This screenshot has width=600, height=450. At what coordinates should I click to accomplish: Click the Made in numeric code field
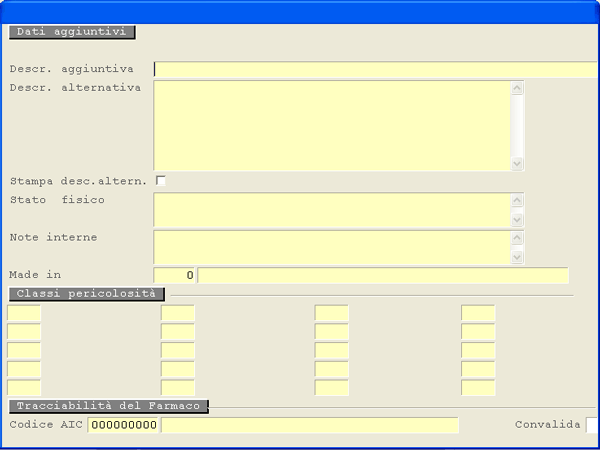(175, 275)
